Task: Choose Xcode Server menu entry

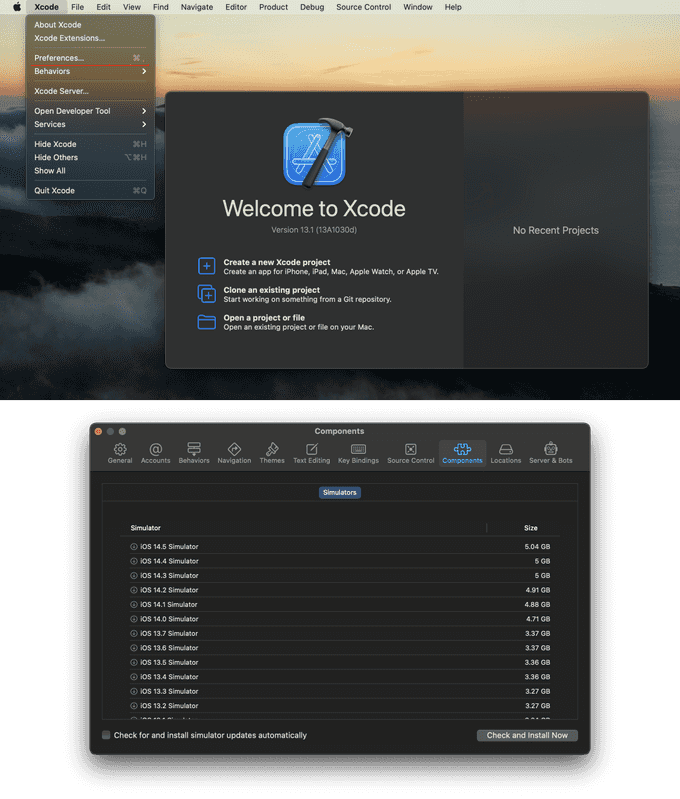Action: tap(90, 91)
